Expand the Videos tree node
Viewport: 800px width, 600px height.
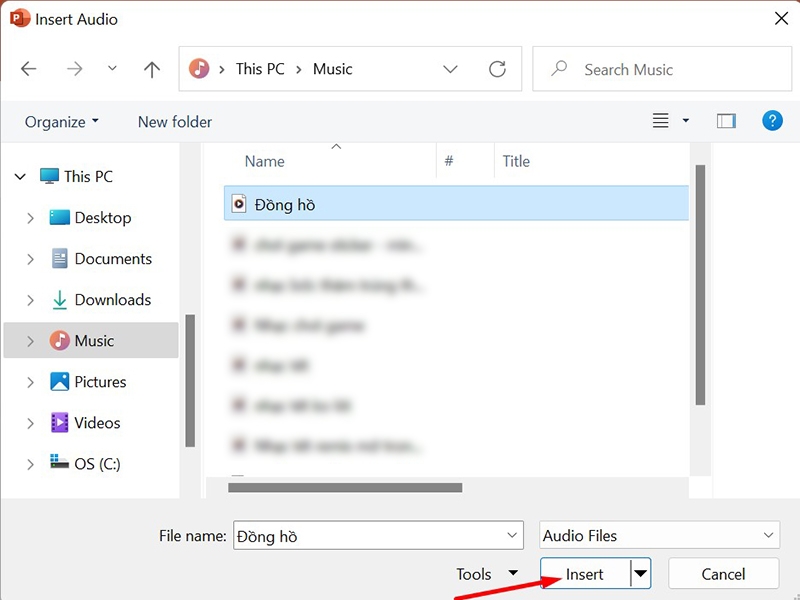(x=30, y=423)
